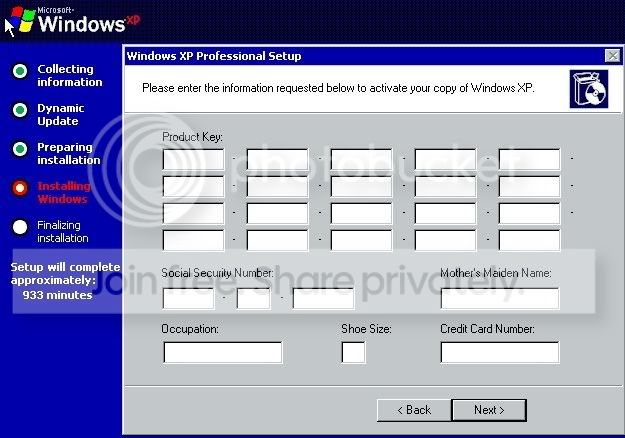Click the first Social Security Number field
This screenshot has height=438, width=625.
189,299
